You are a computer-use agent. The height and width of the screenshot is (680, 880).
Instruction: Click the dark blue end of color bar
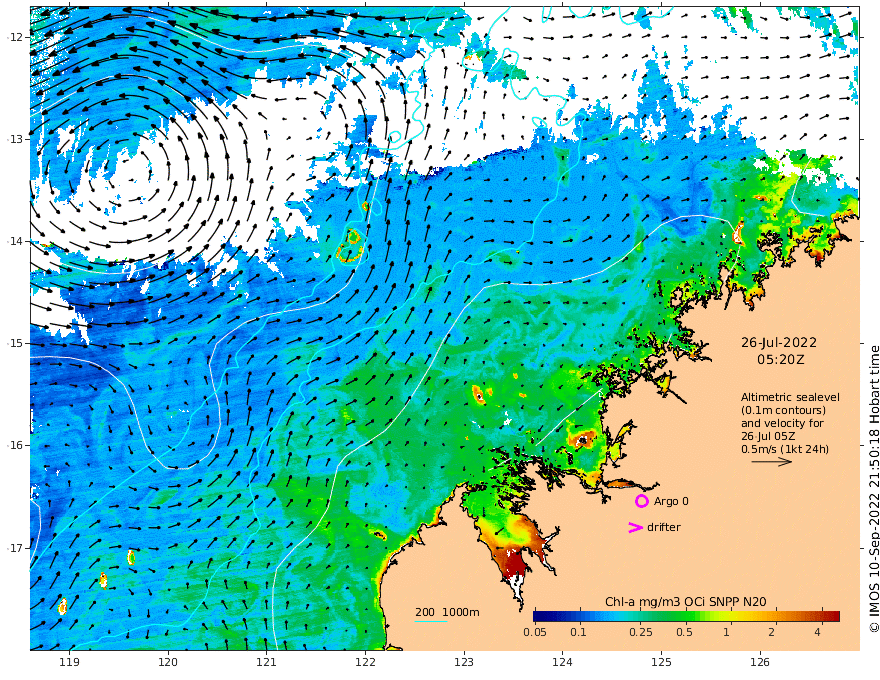[x=540, y=616]
